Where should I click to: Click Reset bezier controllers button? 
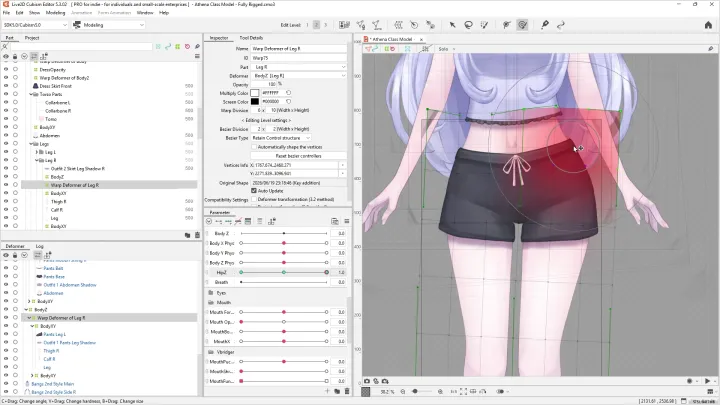pyautogui.click(x=298, y=156)
